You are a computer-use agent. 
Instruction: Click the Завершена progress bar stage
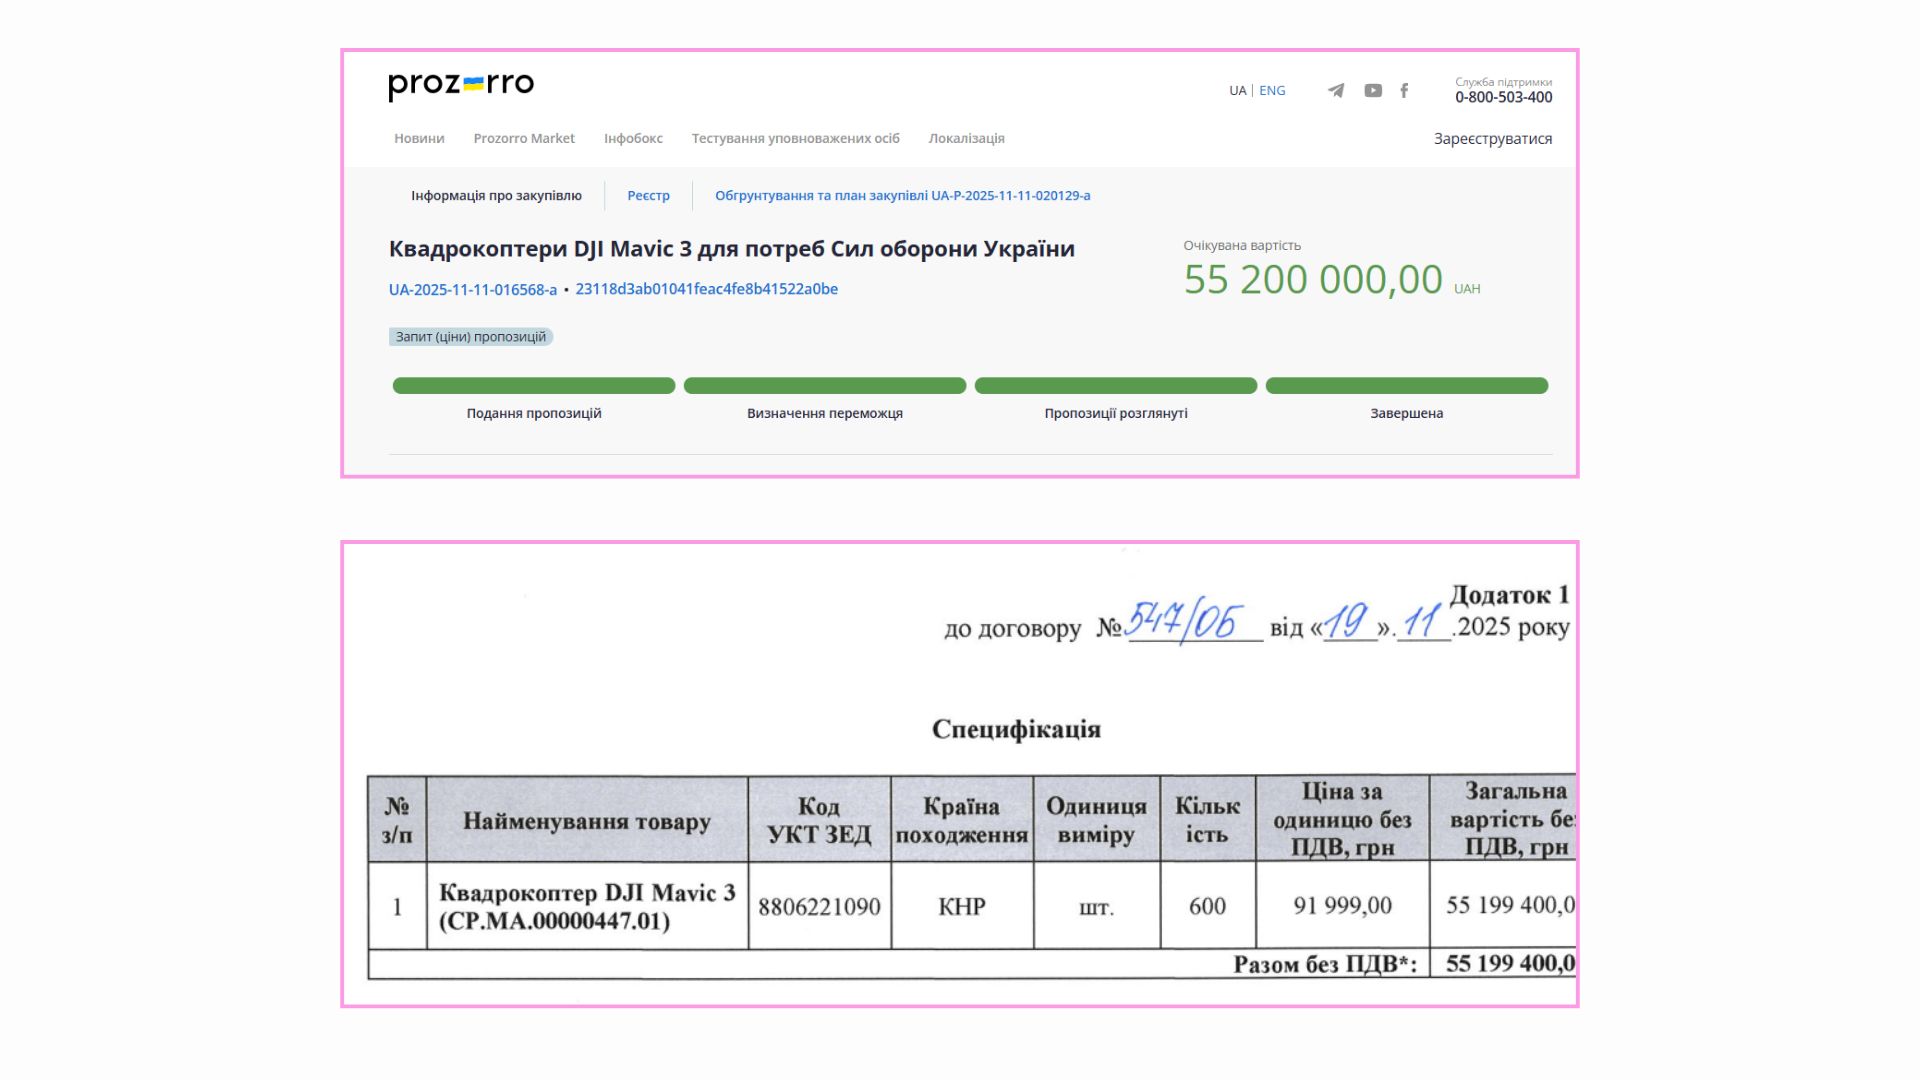click(1406, 386)
